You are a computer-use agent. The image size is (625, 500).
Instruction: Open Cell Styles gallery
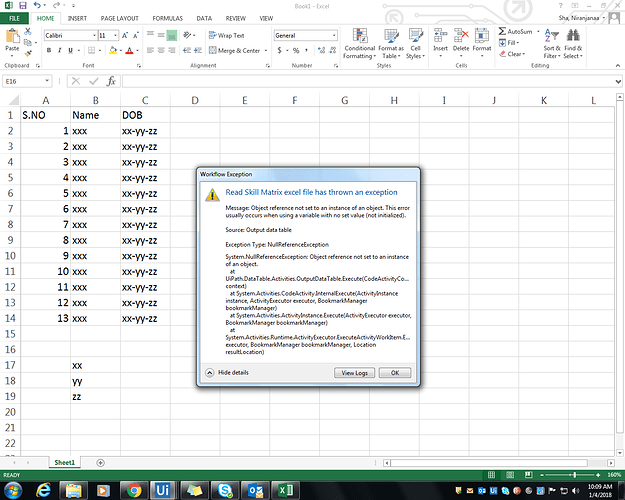415,44
